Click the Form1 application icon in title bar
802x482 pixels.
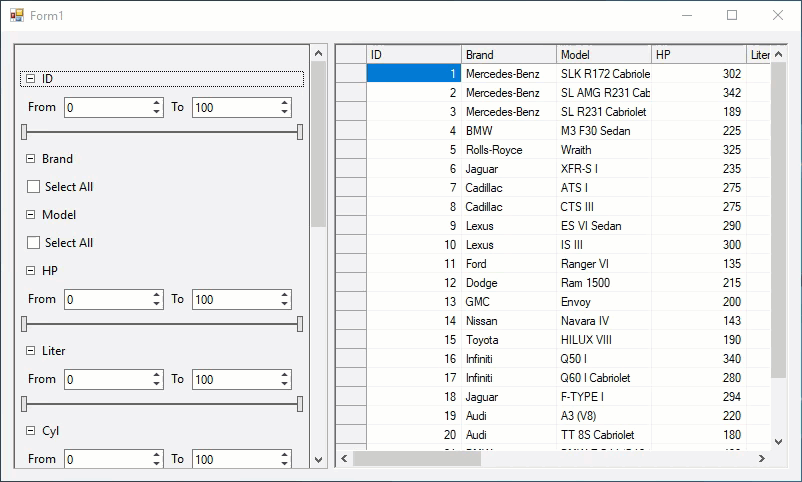pos(16,15)
